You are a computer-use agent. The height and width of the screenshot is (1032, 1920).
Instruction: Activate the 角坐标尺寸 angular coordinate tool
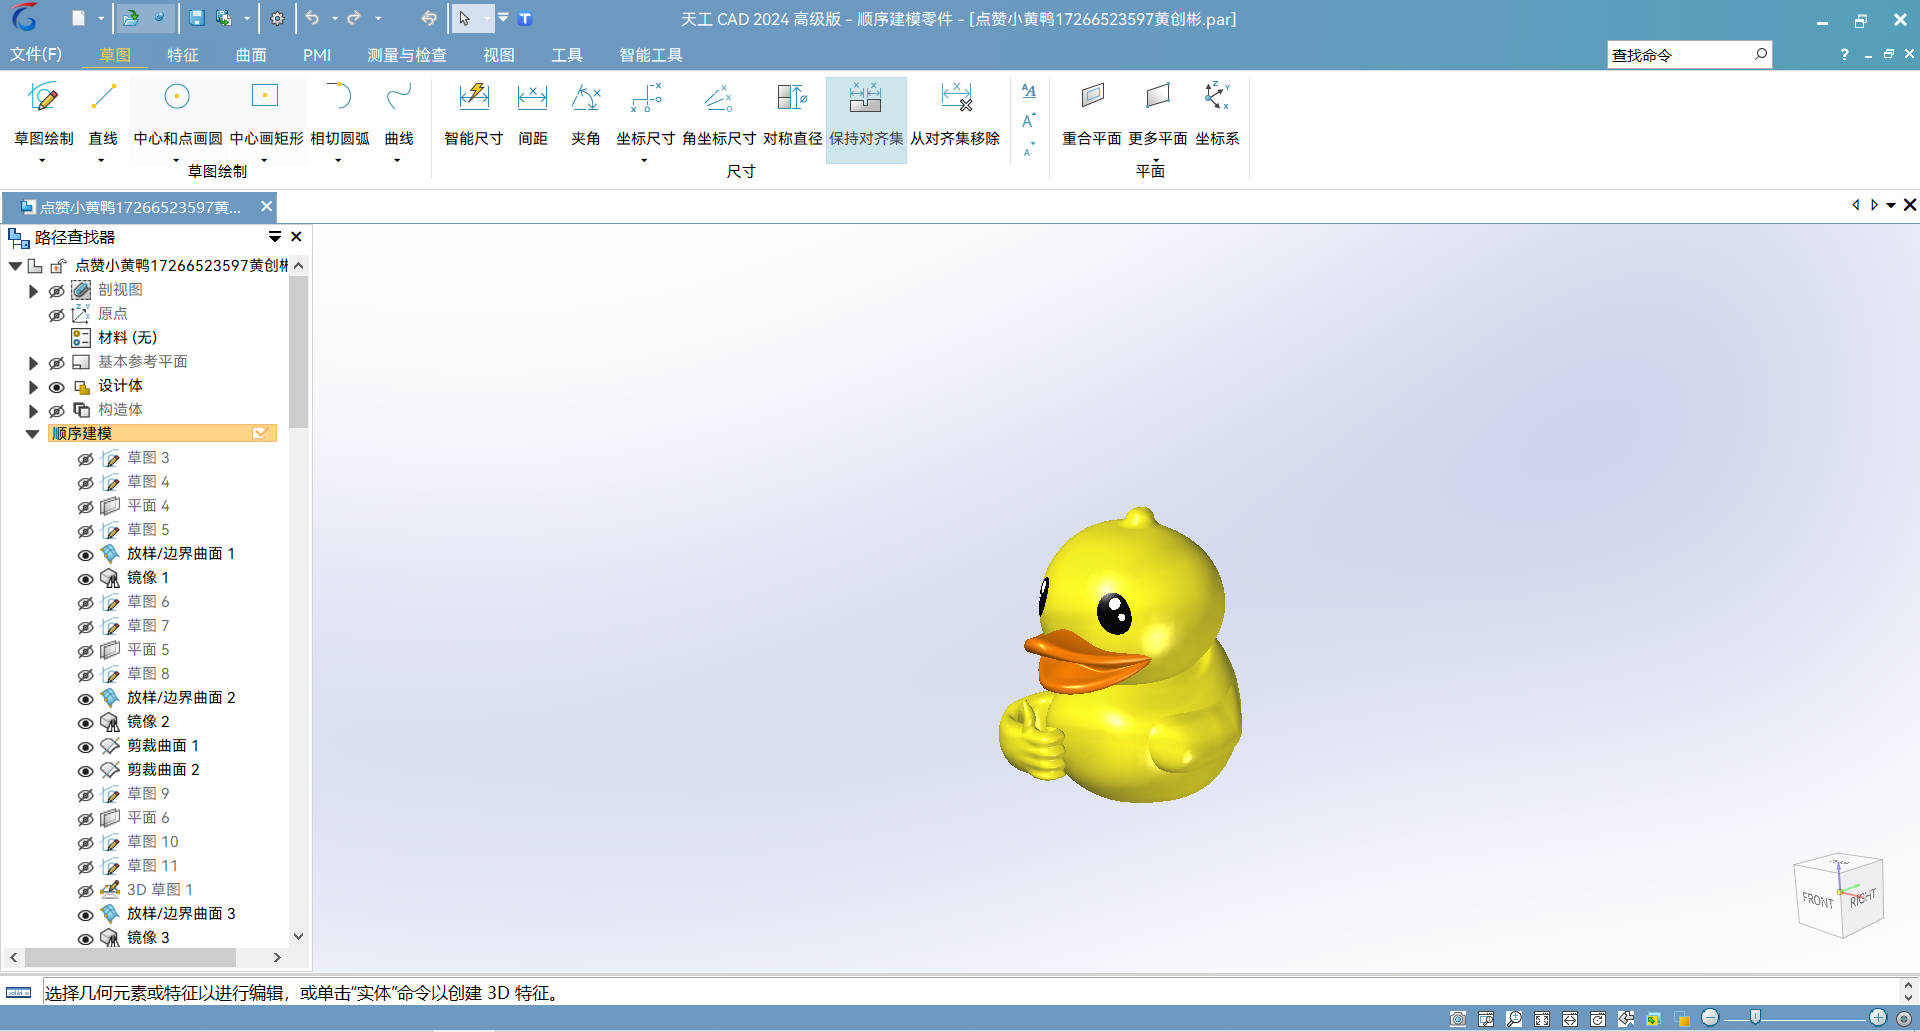pos(718,113)
